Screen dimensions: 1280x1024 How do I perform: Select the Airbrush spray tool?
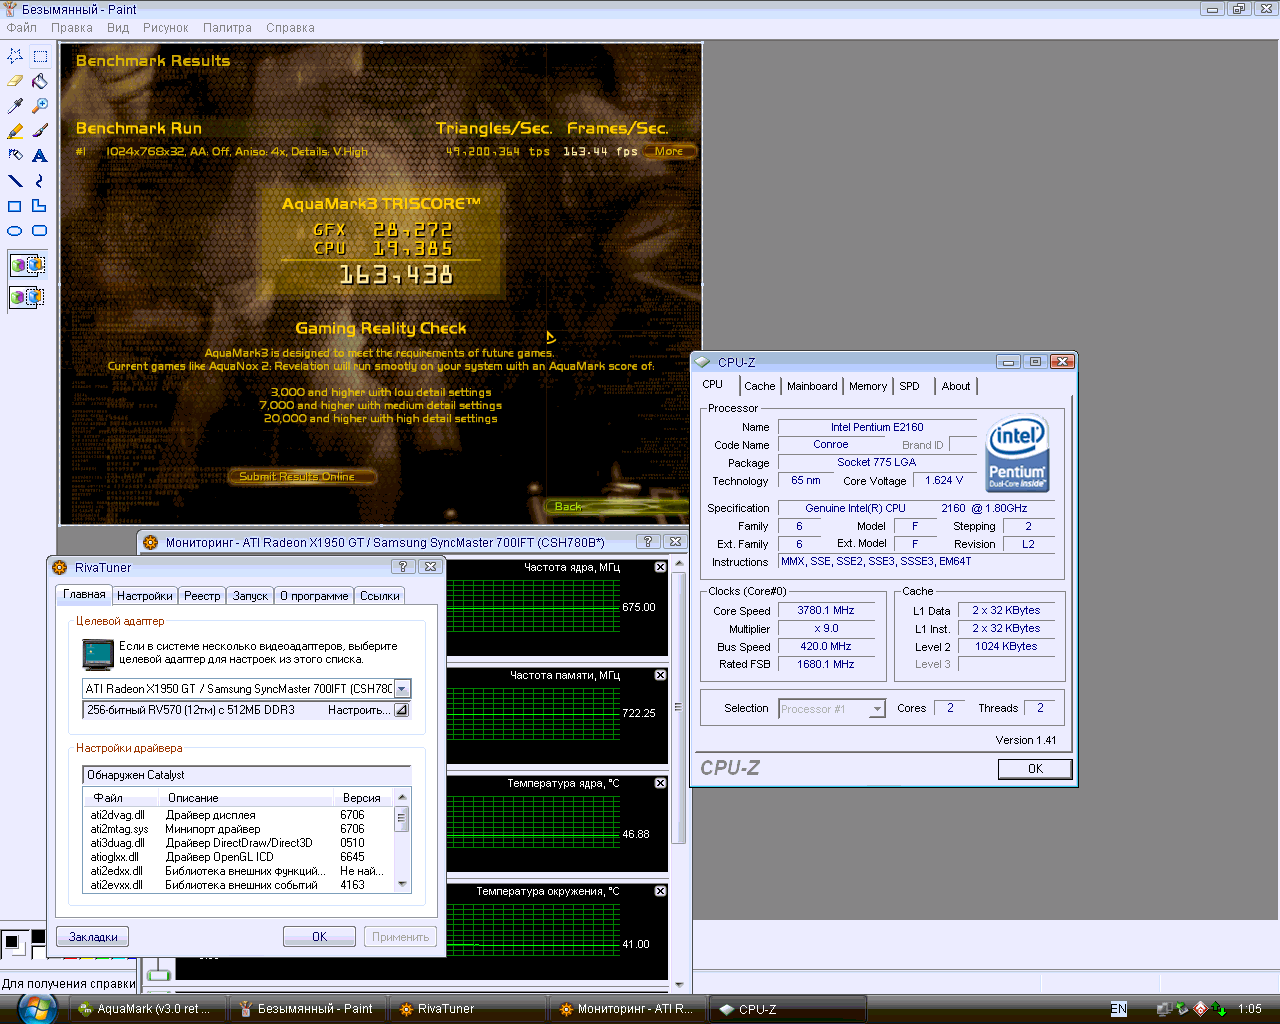point(15,156)
